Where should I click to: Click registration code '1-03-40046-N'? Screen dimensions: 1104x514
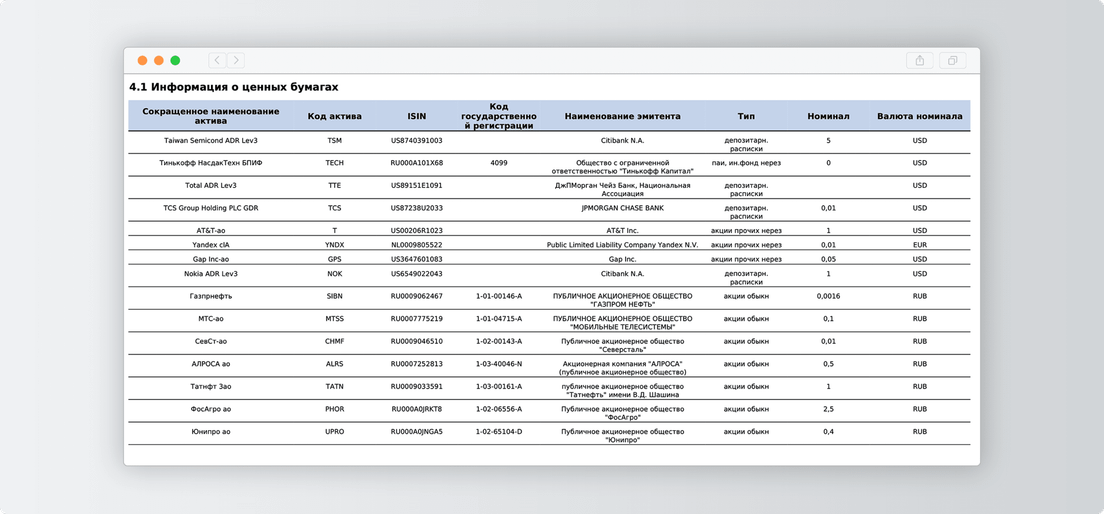click(x=499, y=364)
